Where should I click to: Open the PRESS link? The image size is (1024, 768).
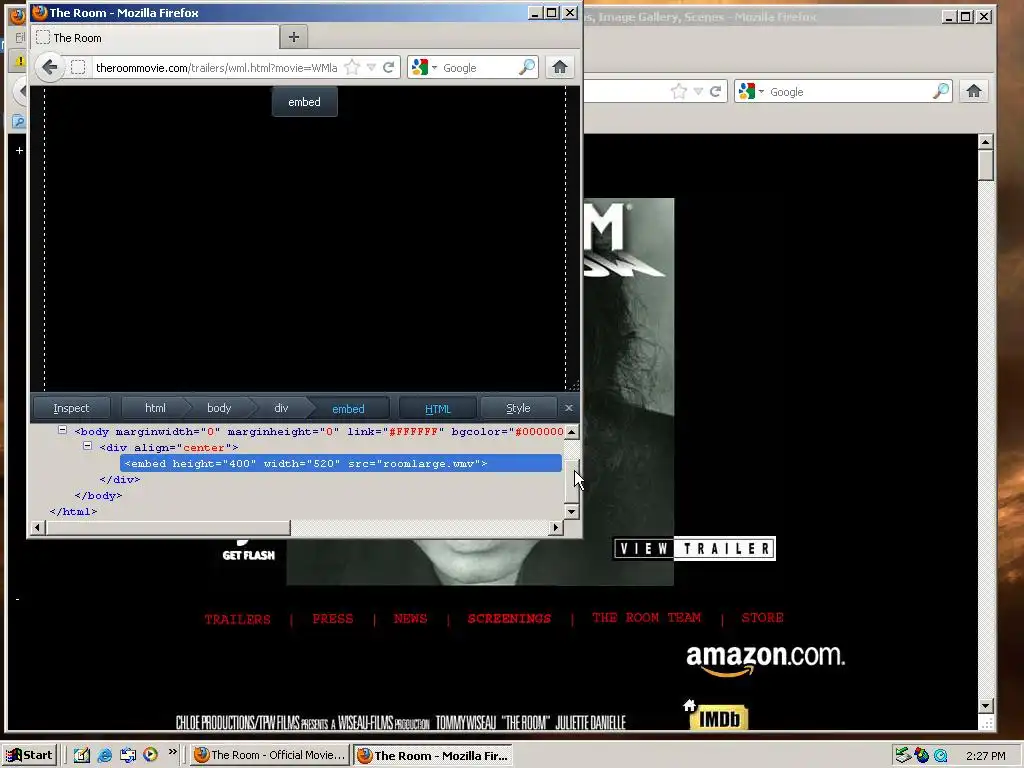(x=332, y=618)
